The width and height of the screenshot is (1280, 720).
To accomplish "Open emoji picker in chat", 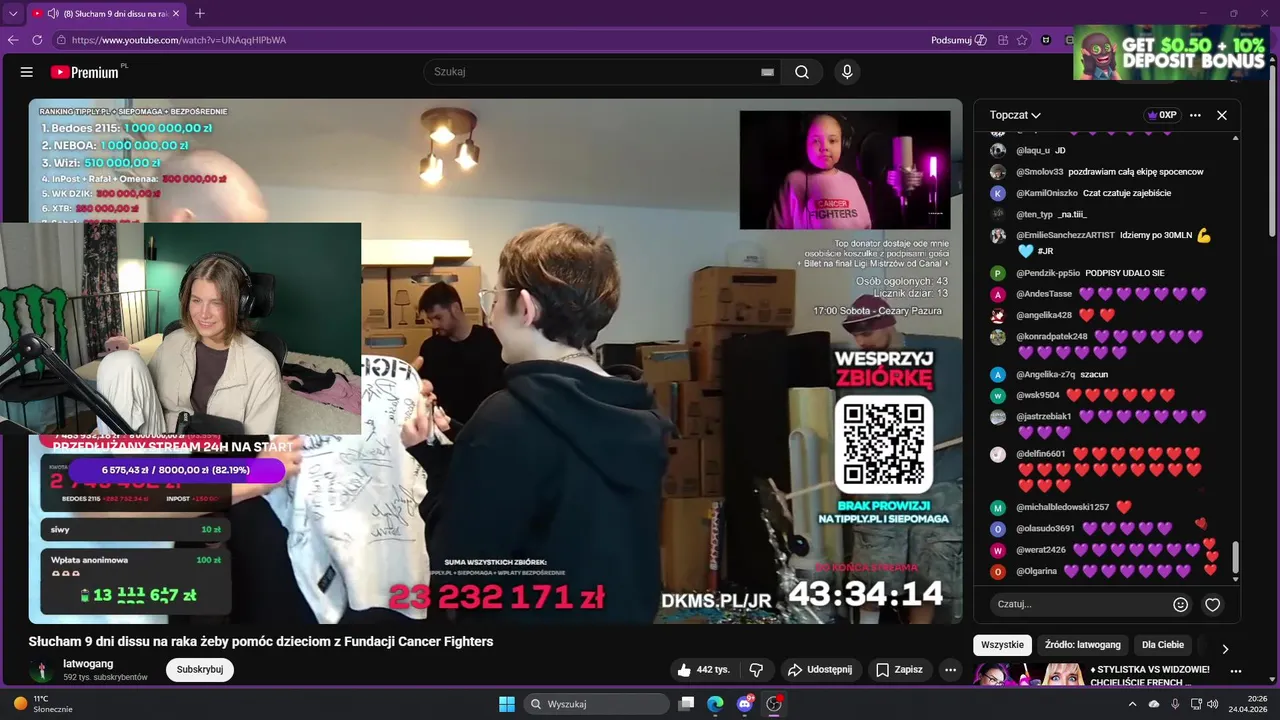I will [1181, 604].
